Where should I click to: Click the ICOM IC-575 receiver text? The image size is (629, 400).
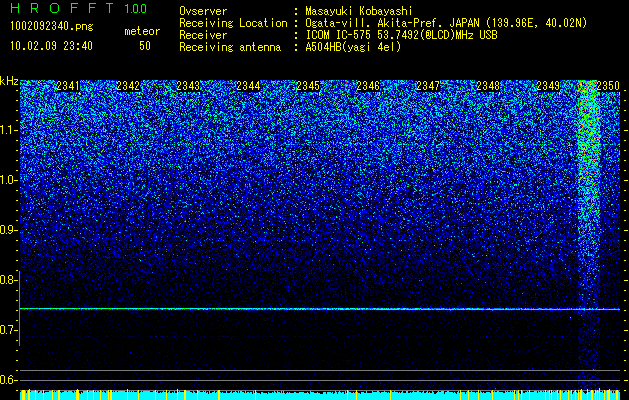click(x=401, y=35)
